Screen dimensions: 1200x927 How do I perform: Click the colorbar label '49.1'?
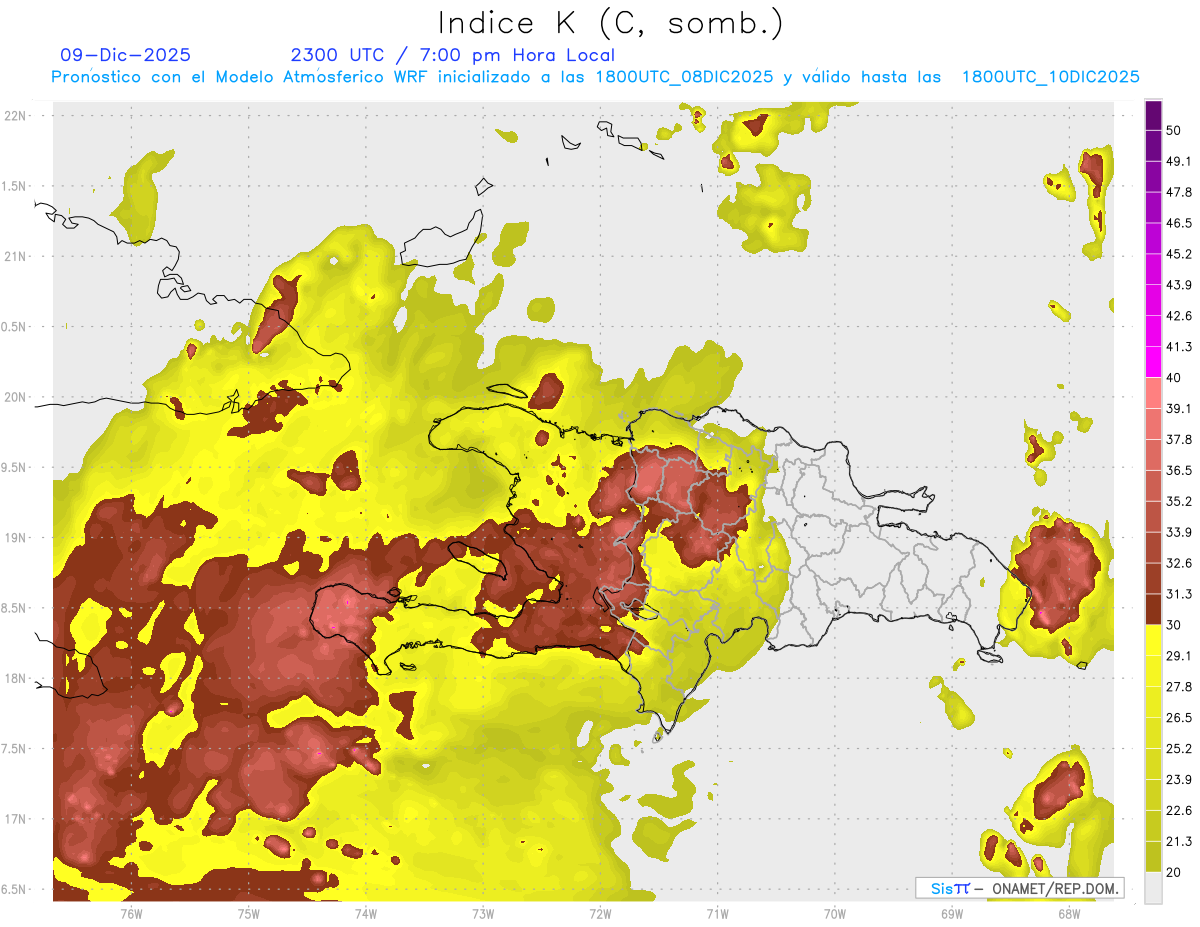coord(1179,161)
